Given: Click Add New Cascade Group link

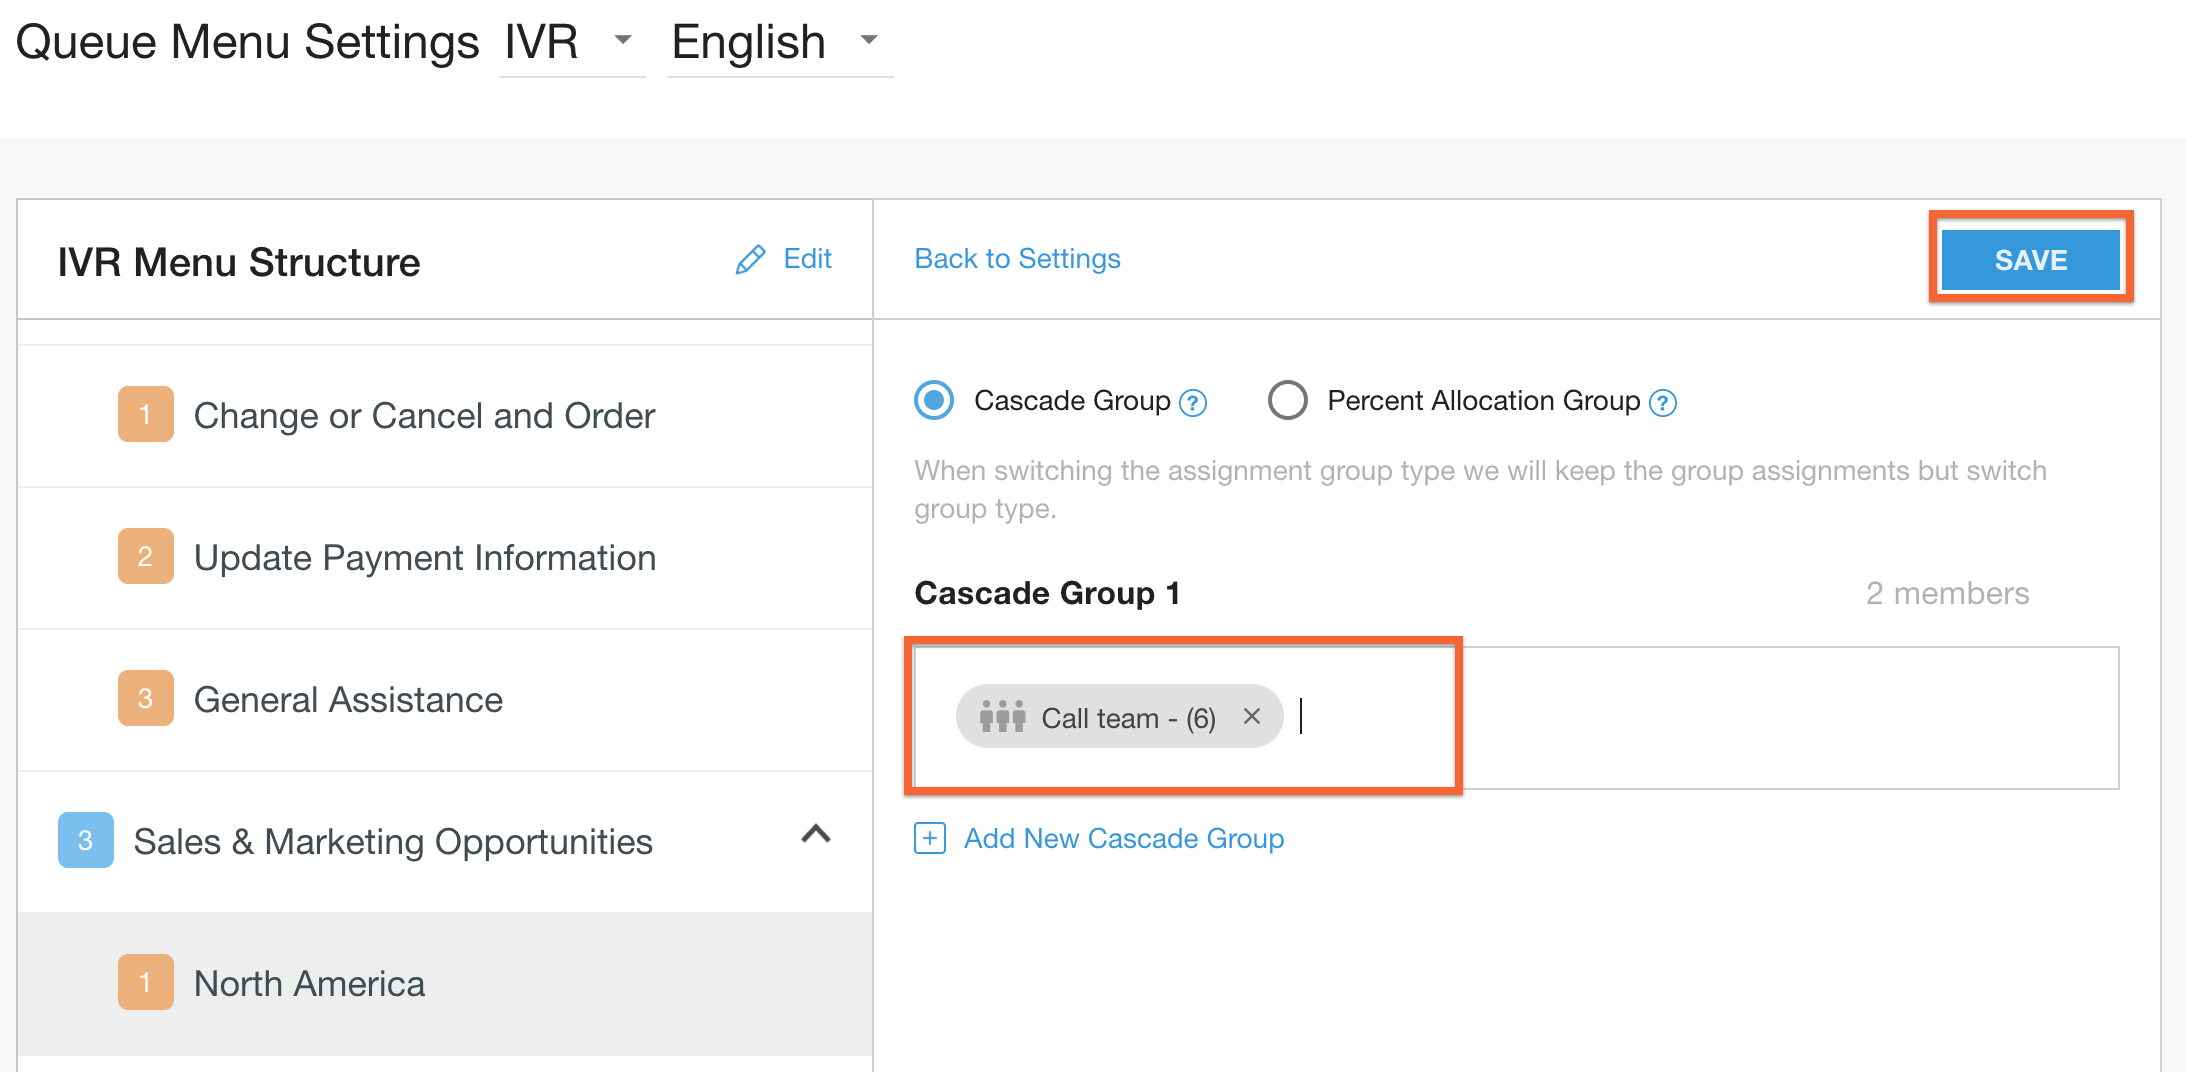Looking at the screenshot, I should 1123,838.
